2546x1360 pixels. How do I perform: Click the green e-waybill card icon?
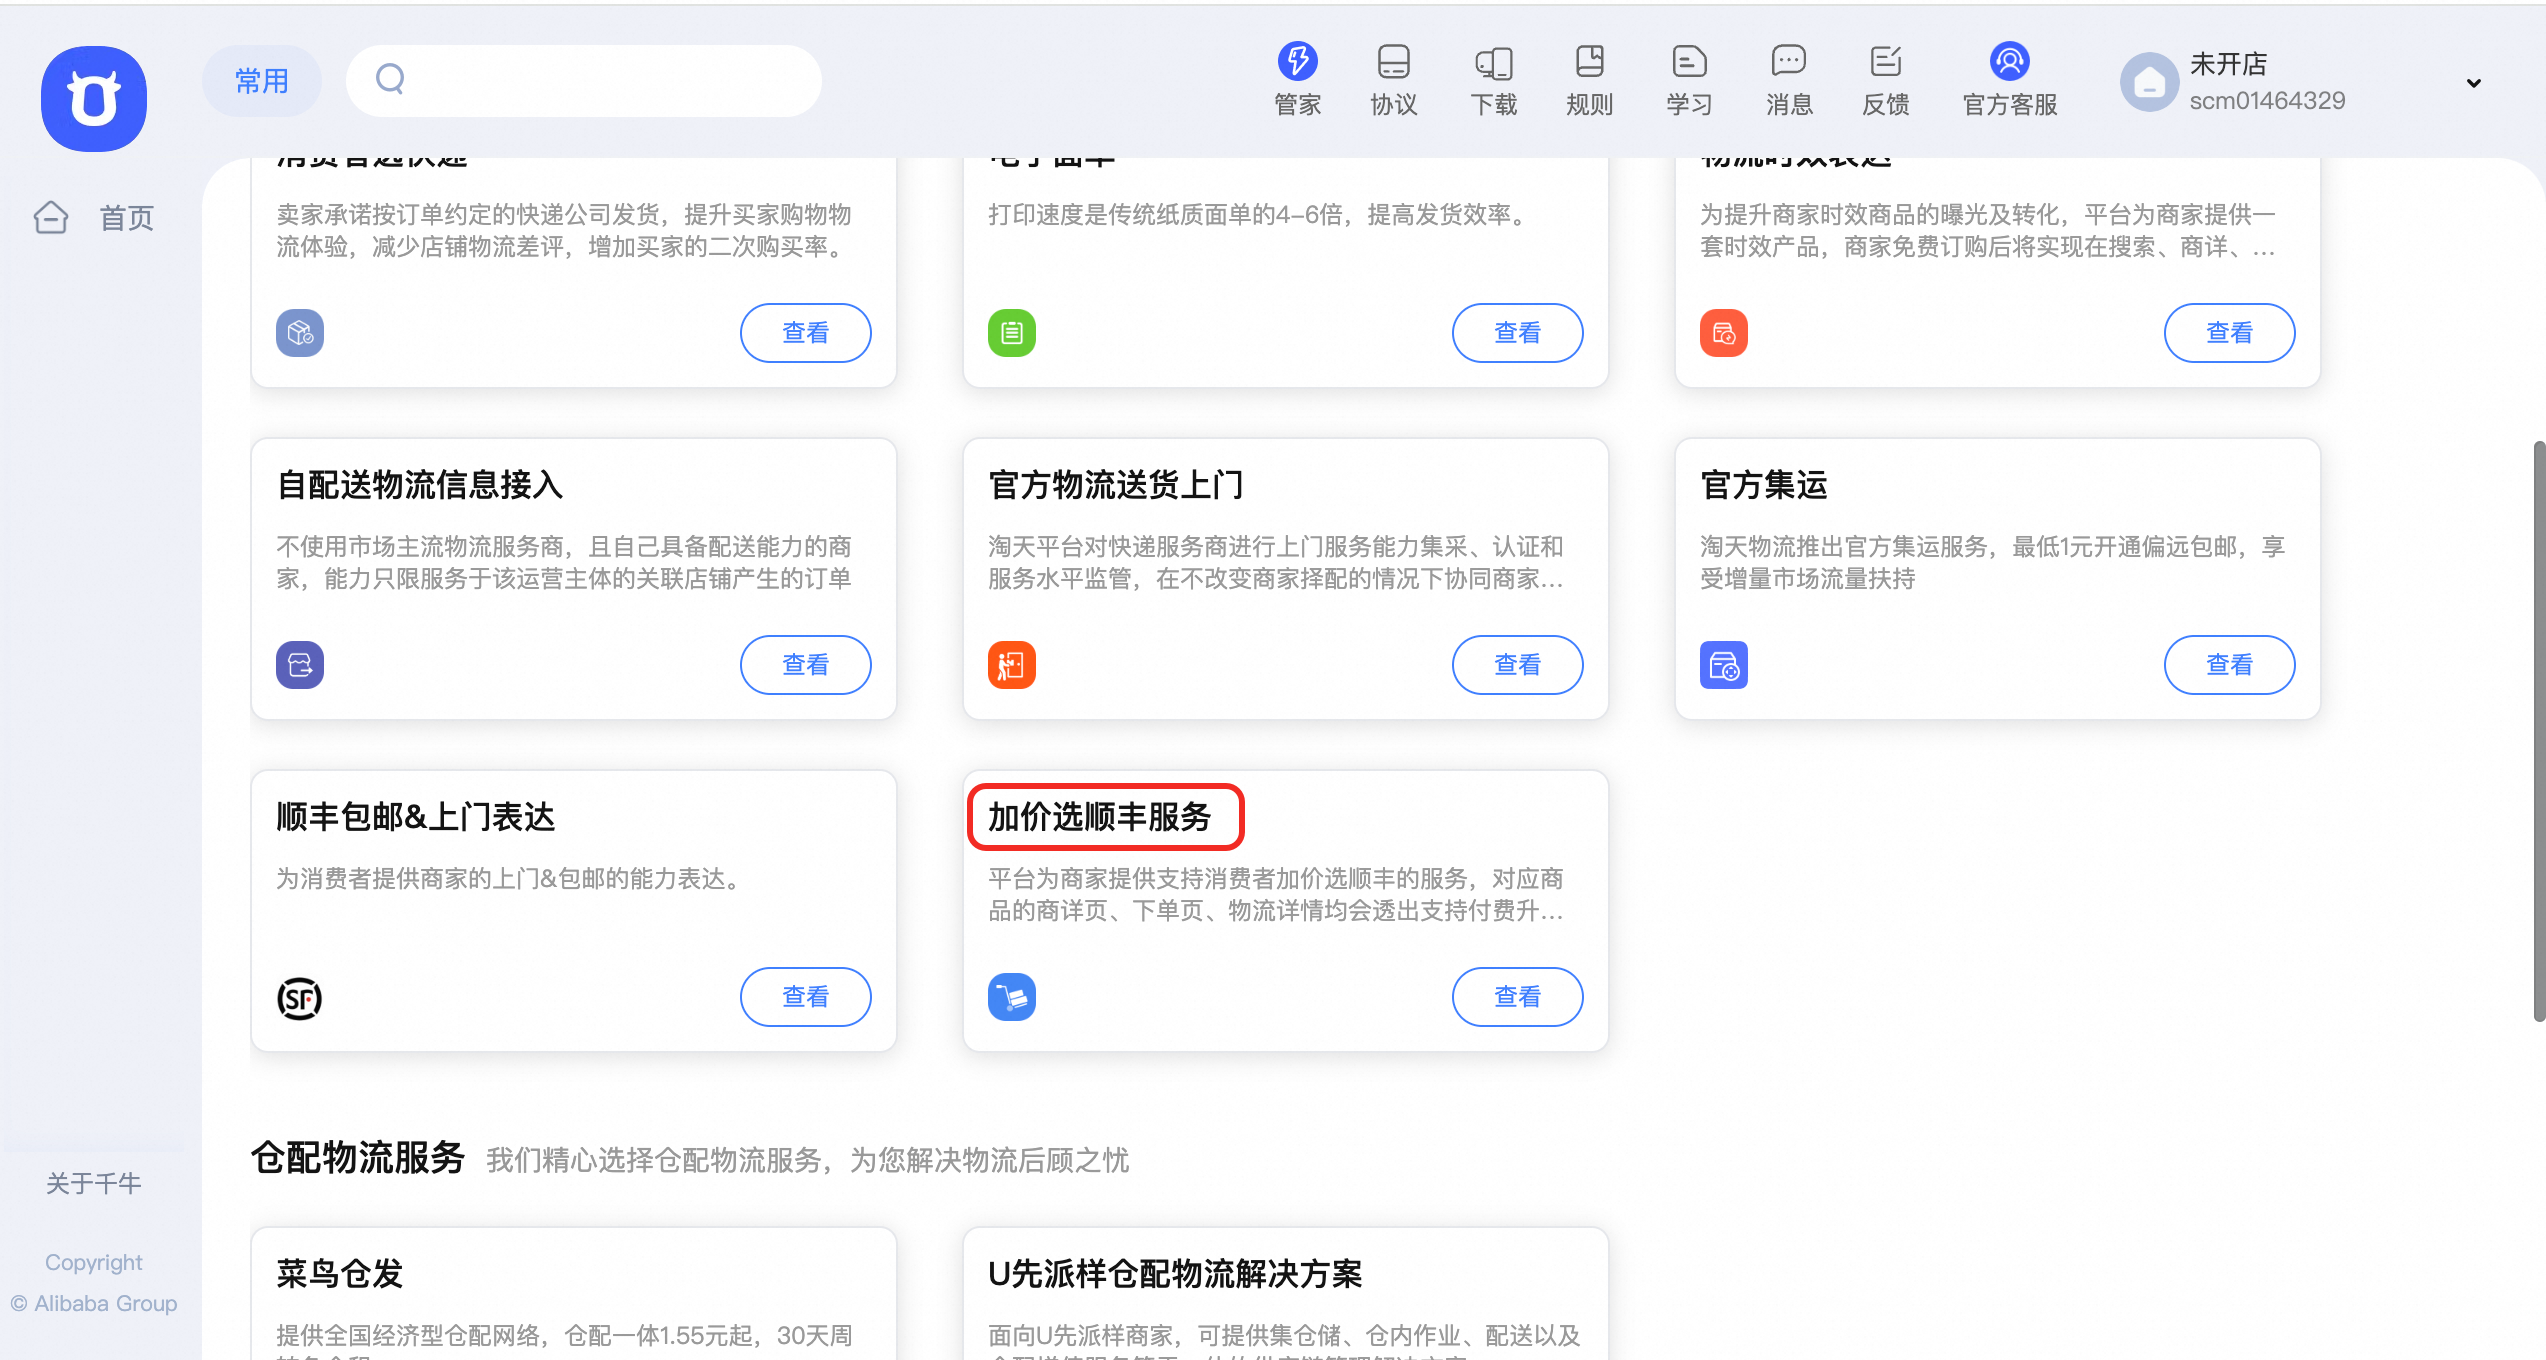1012,333
